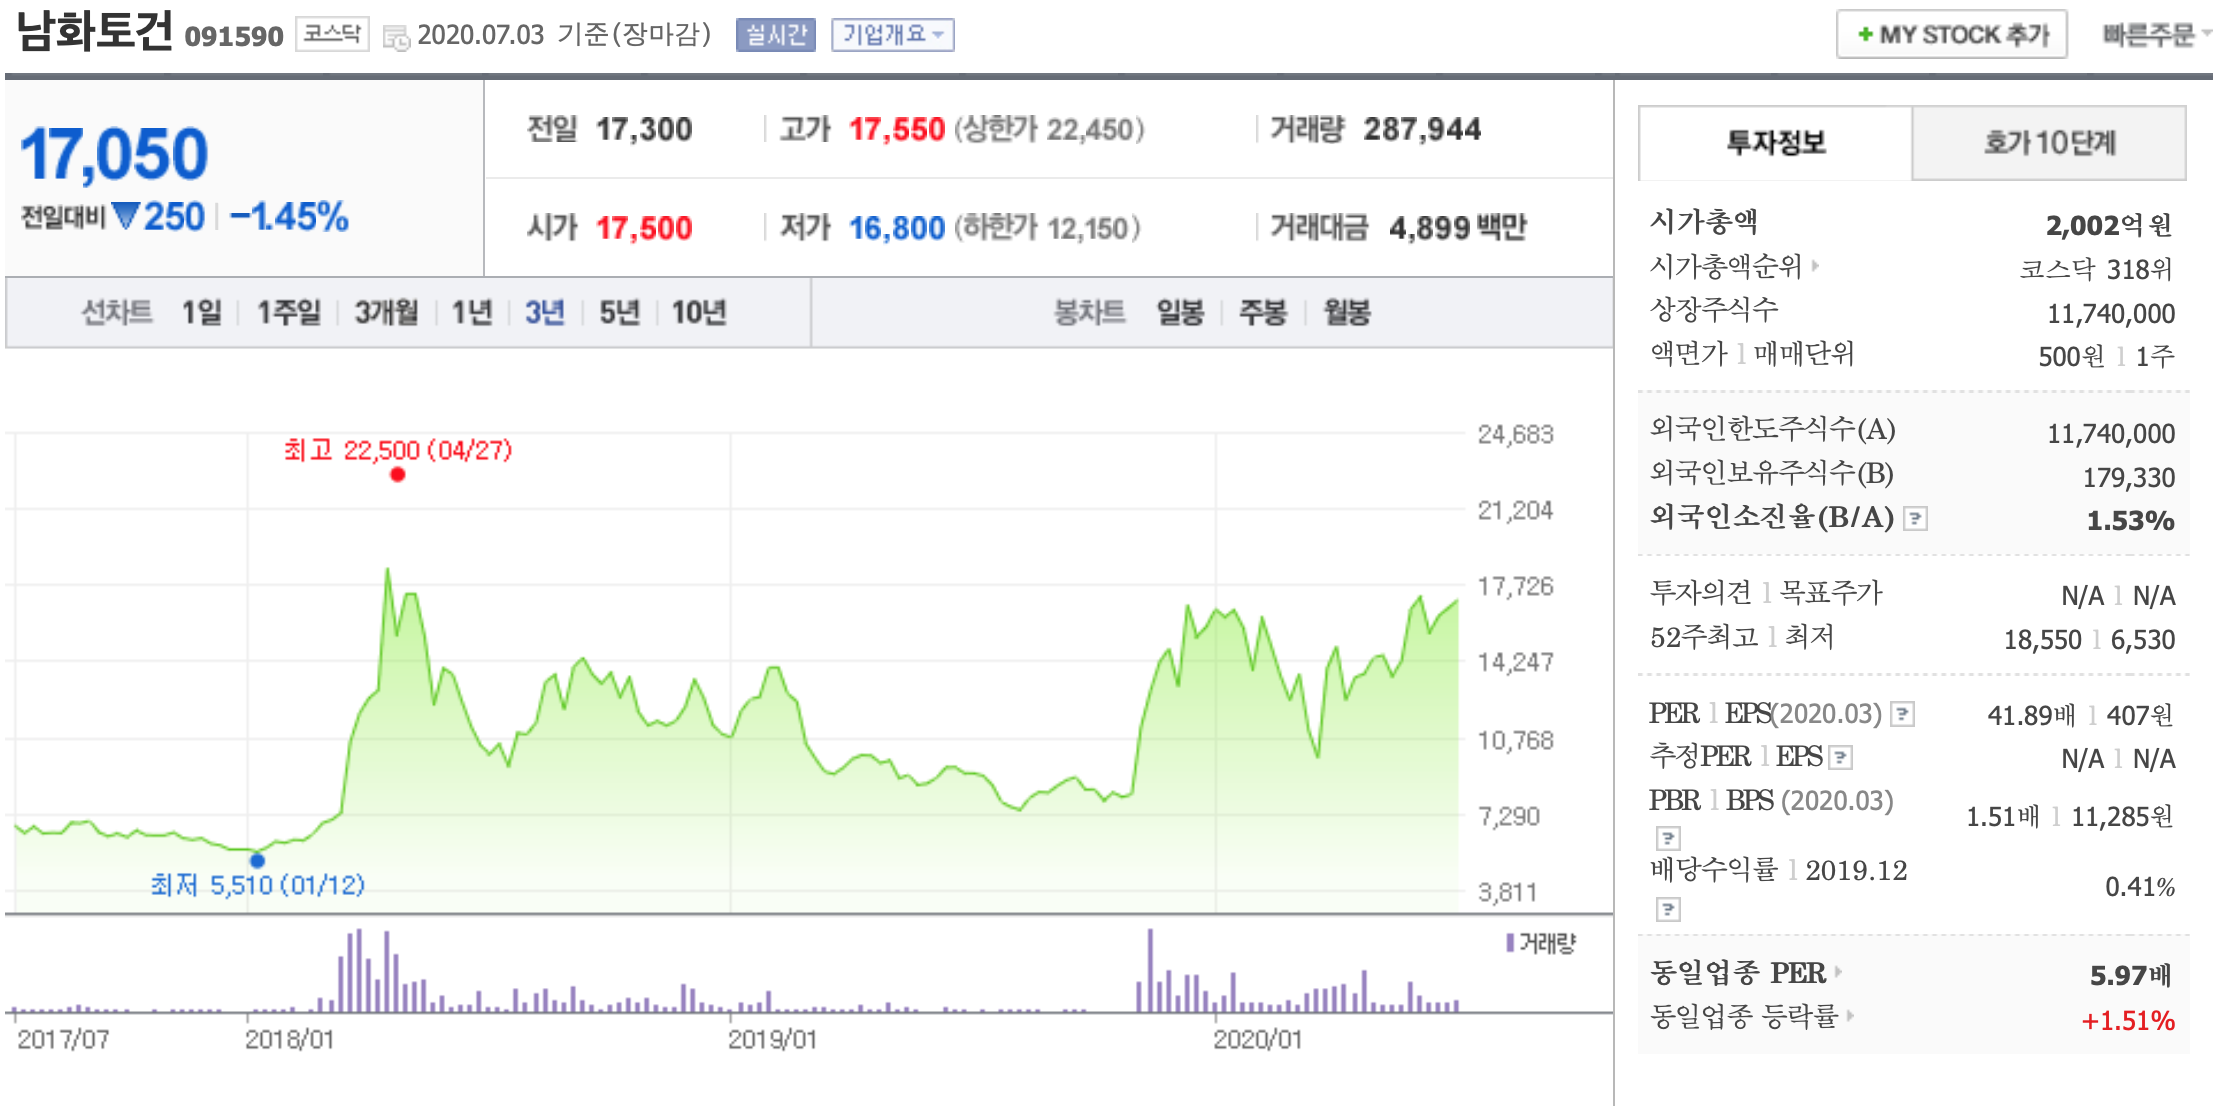Click the 실시간 button
This screenshot has height=1106, width=2222.
click(x=776, y=35)
